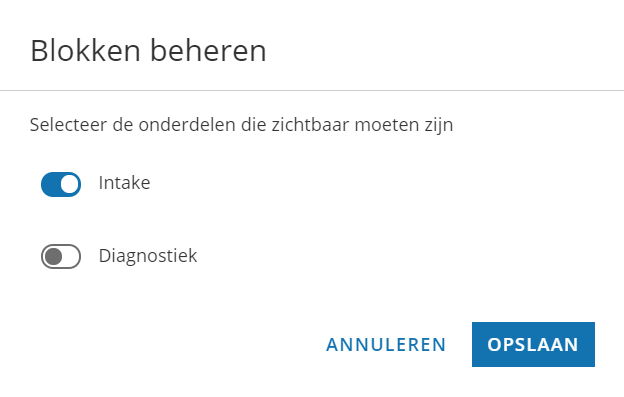Enable the Diagnostiek toggle switch

61,257
